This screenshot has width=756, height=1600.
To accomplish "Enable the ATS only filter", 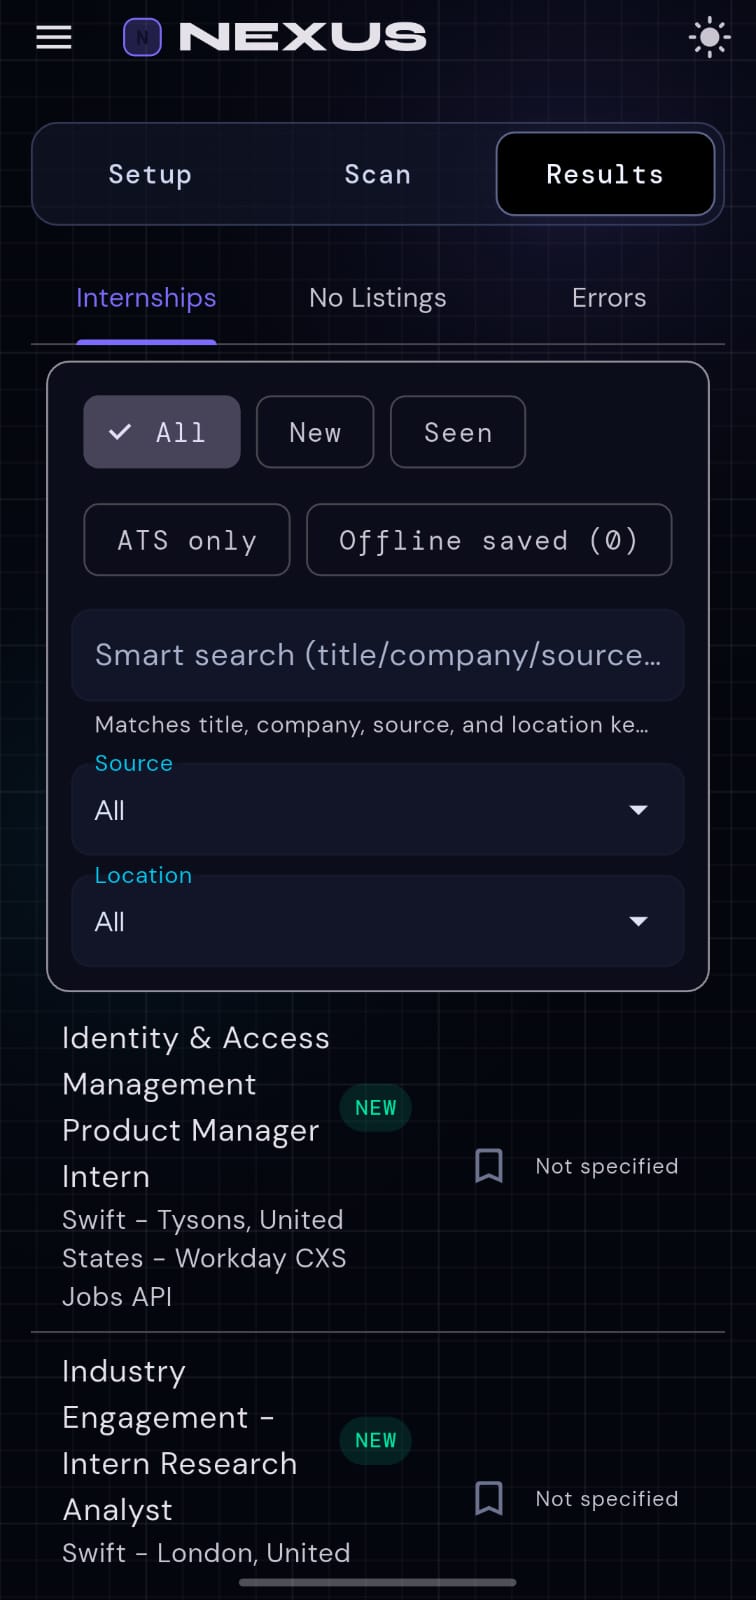I will (187, 540).
